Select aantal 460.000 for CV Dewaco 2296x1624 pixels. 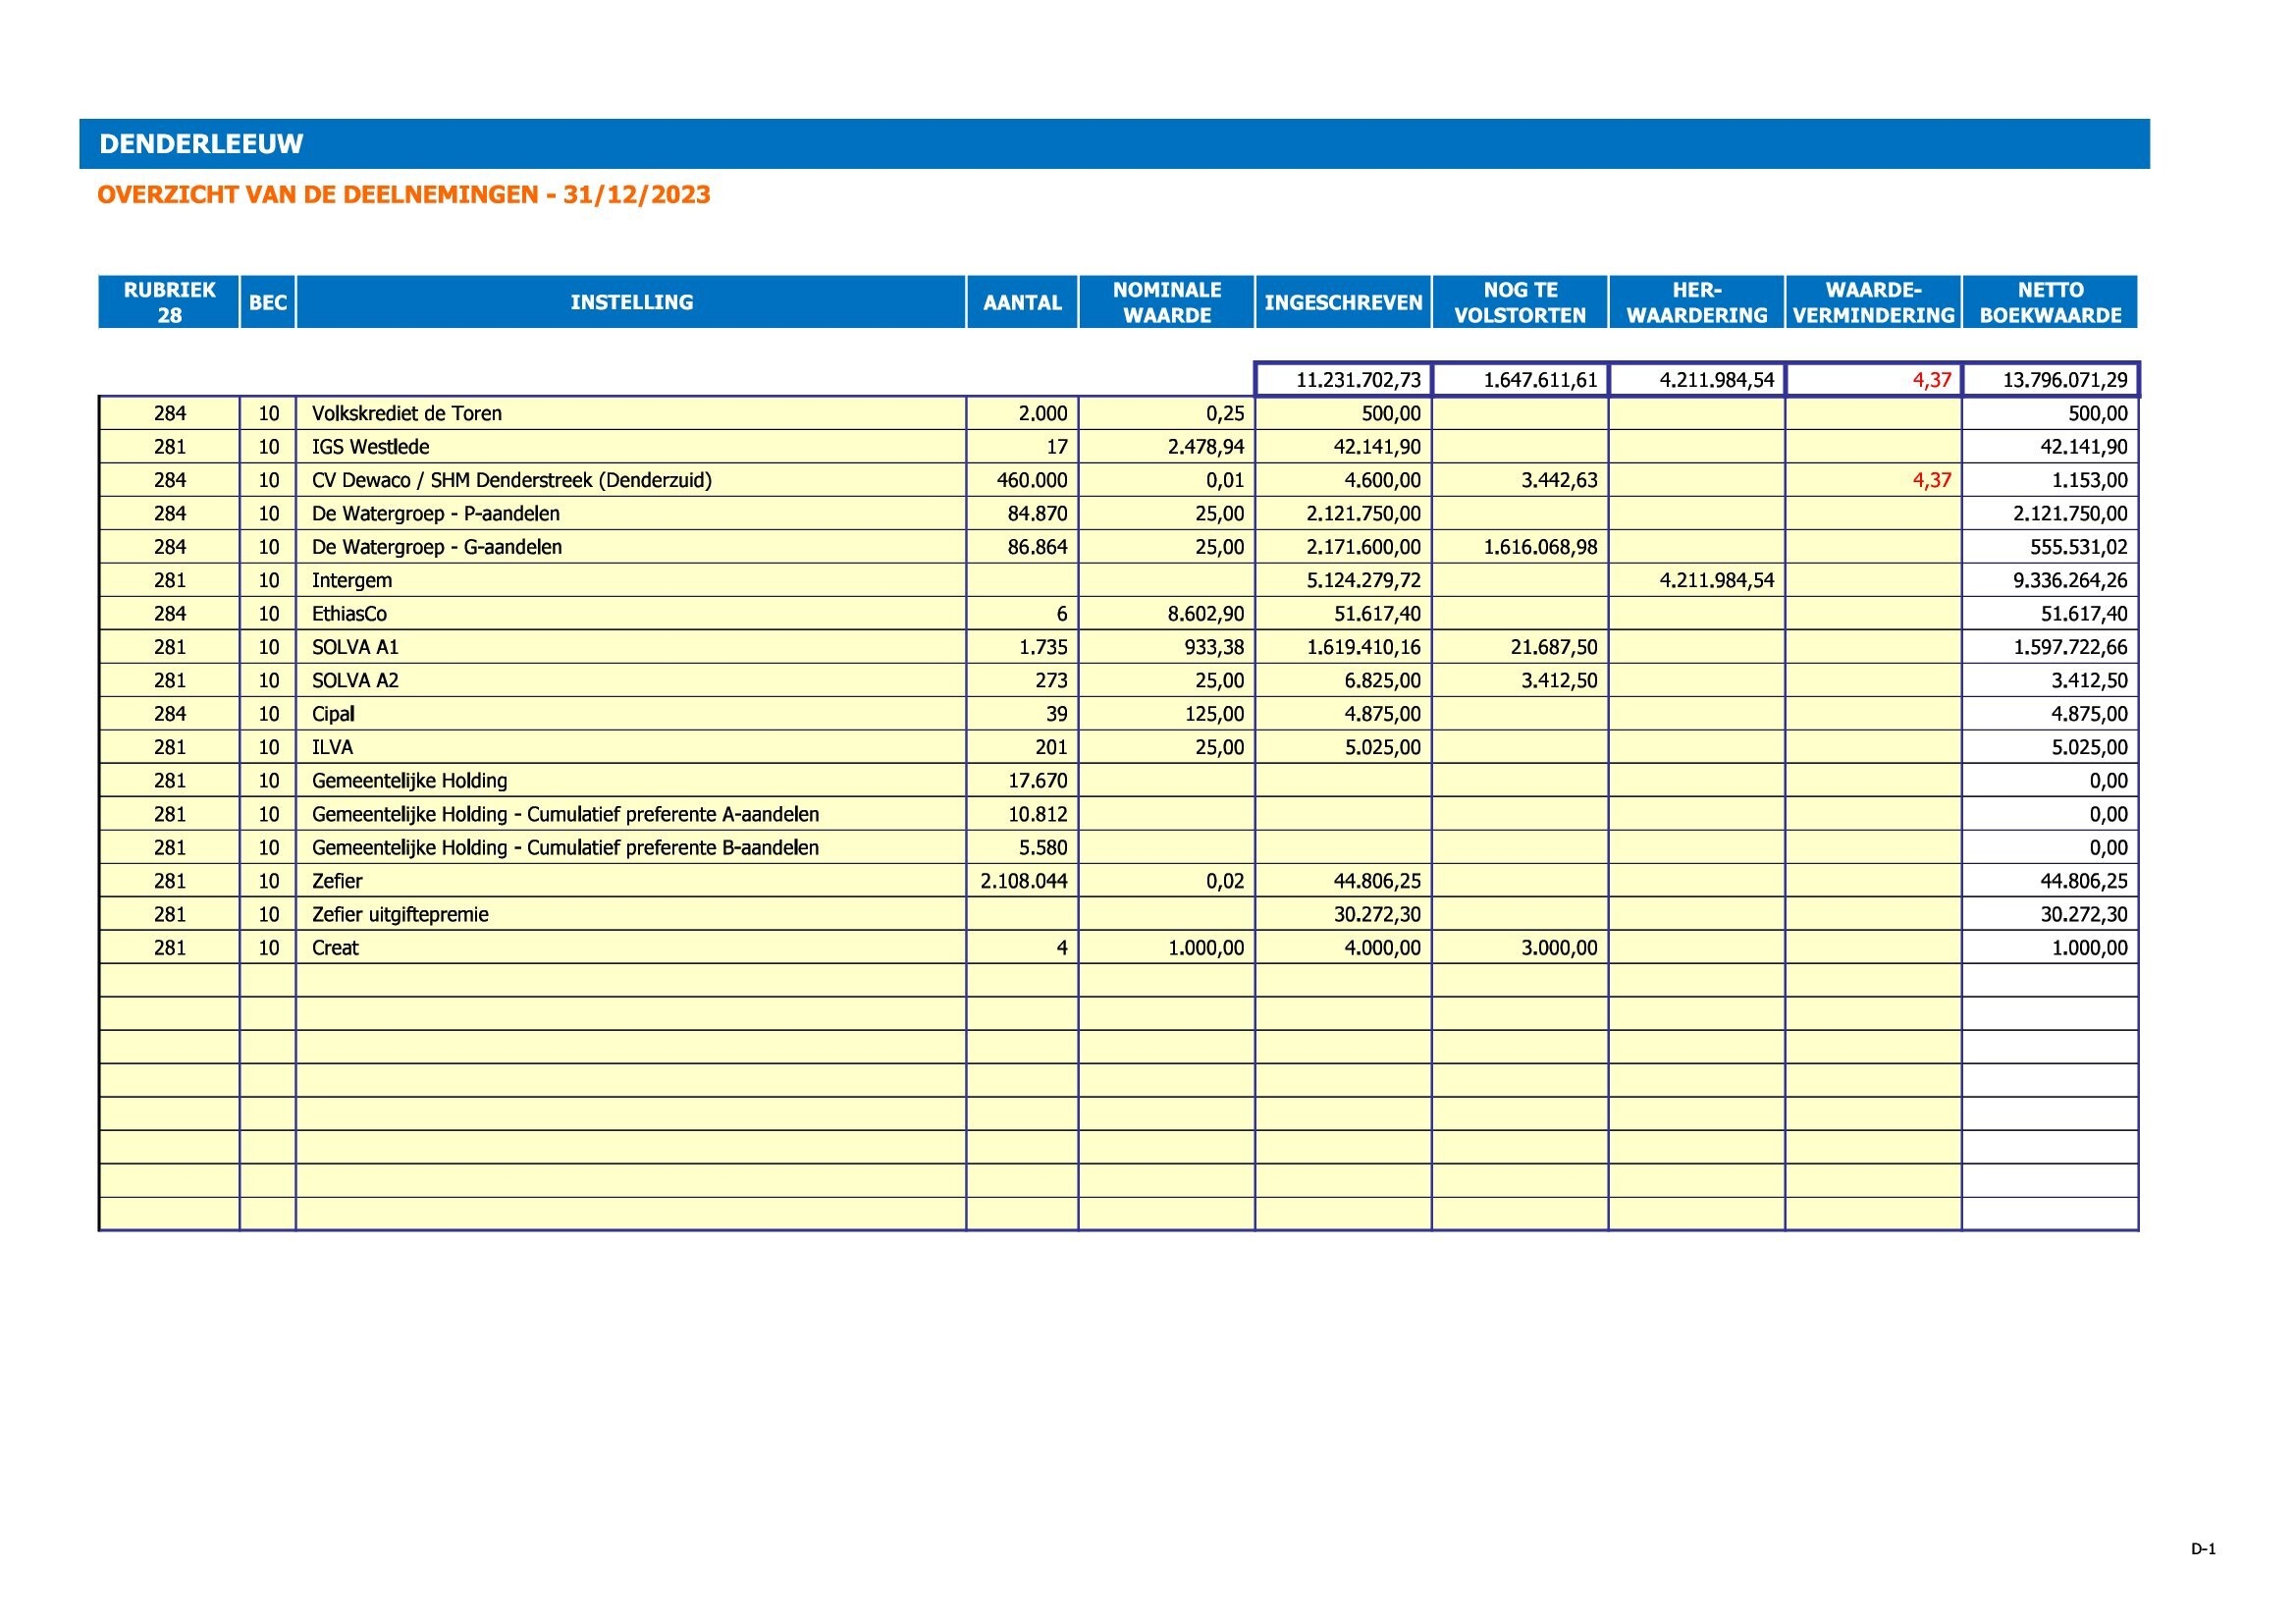[1022, 480]
